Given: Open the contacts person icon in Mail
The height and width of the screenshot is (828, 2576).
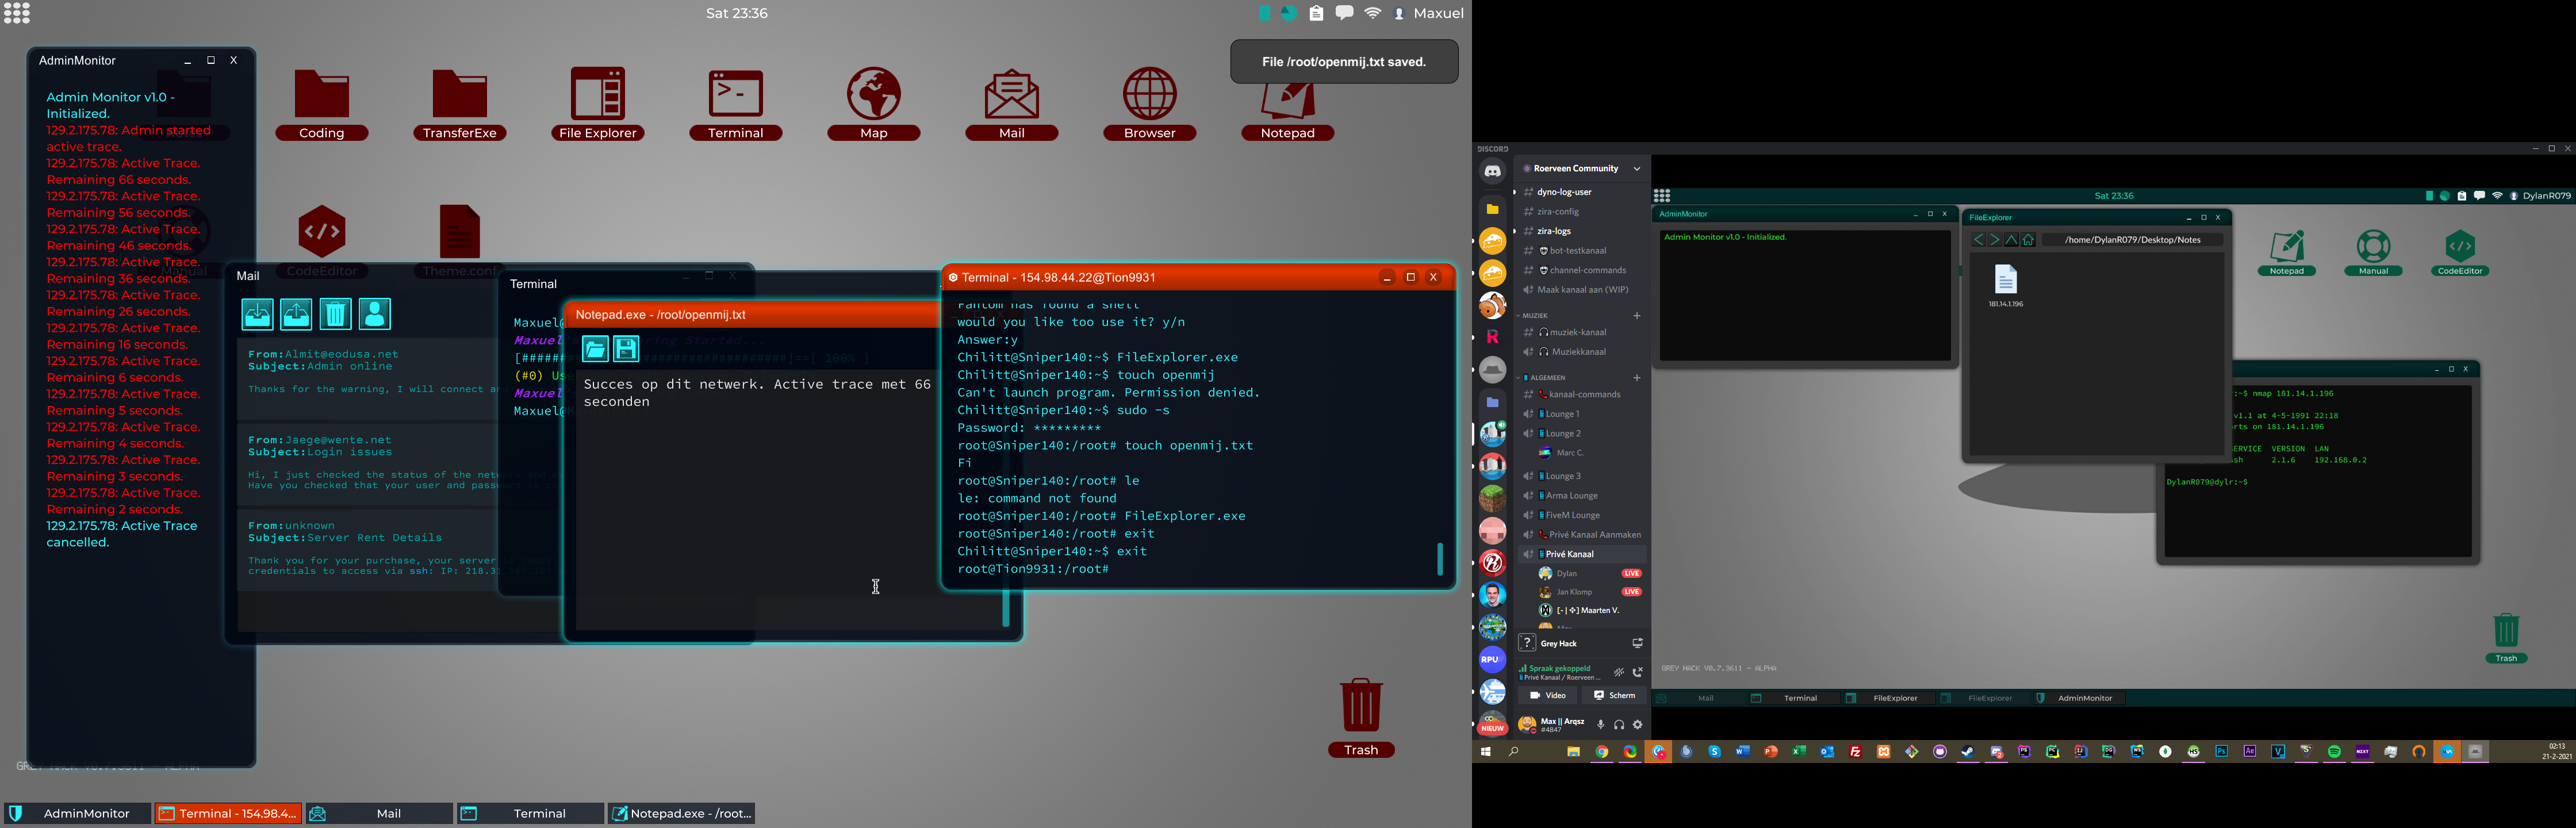Looking at the screenshot, I should [375, 314].
